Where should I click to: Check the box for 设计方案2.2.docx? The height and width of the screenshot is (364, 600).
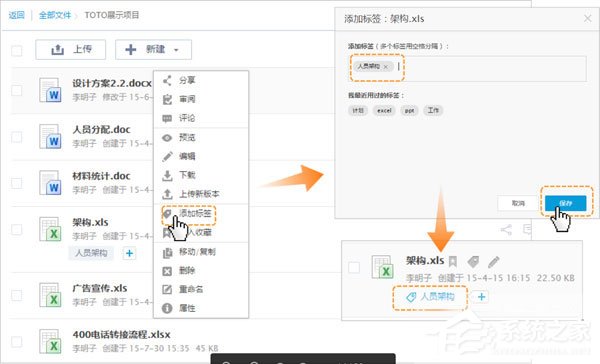(16, 90)
